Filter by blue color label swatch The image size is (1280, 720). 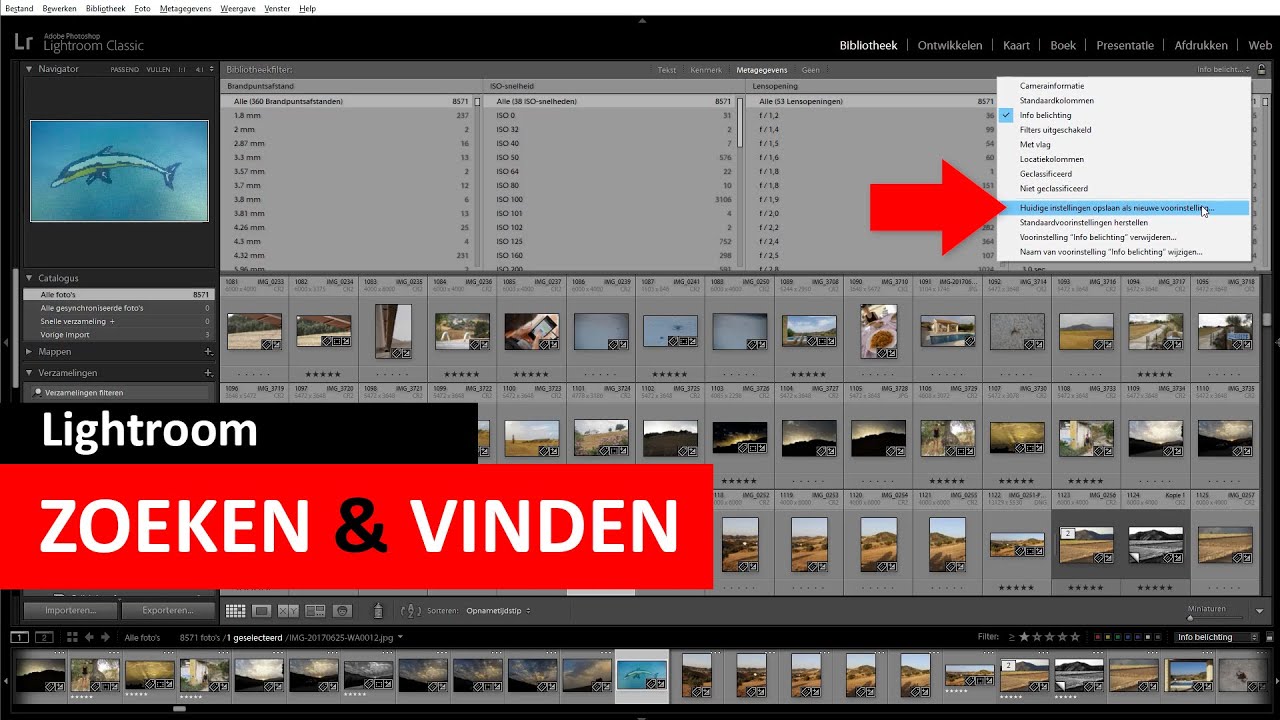pos(1127,637)
